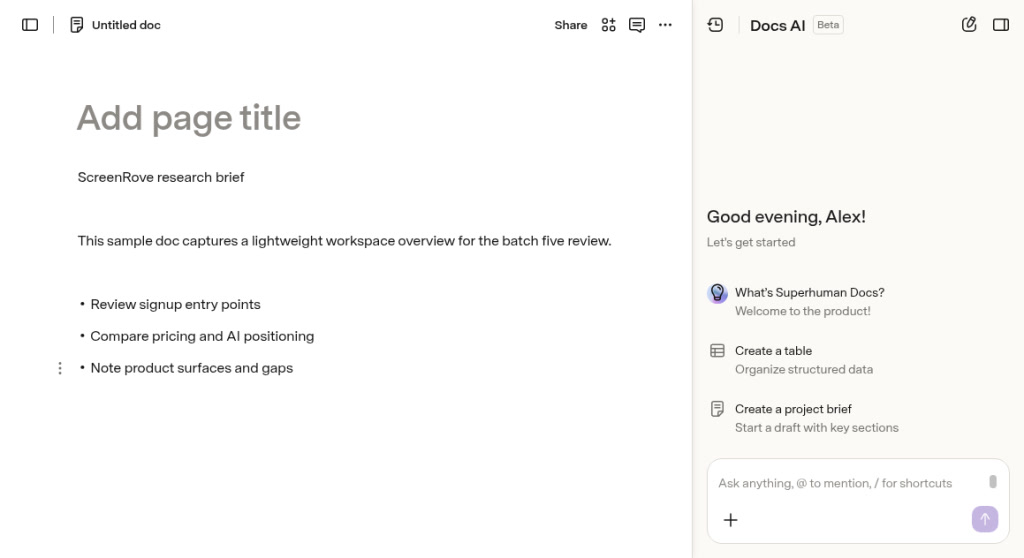The image size is (1024, 558).
Task: Click the Docs AI panel title
Action: point(777,25)
